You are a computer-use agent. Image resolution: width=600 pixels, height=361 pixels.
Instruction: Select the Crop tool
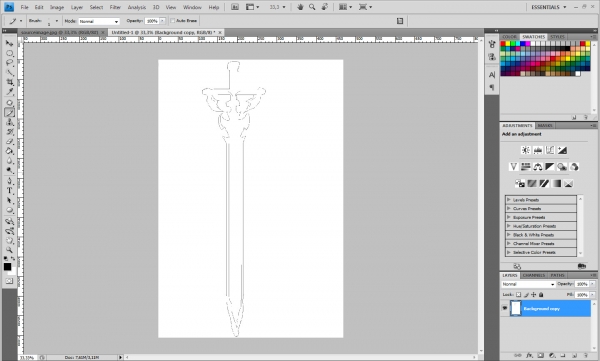(x=10, y=82)
